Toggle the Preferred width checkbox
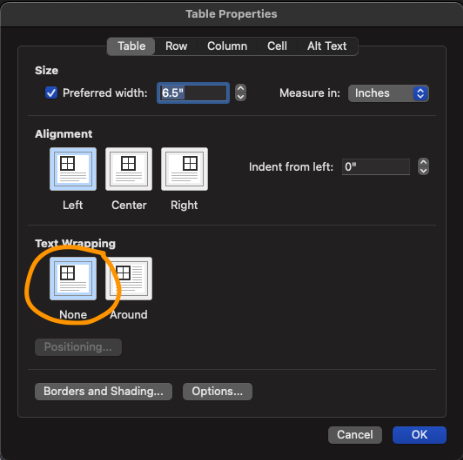This screenshot has width=463, height=460. (51, 93)
